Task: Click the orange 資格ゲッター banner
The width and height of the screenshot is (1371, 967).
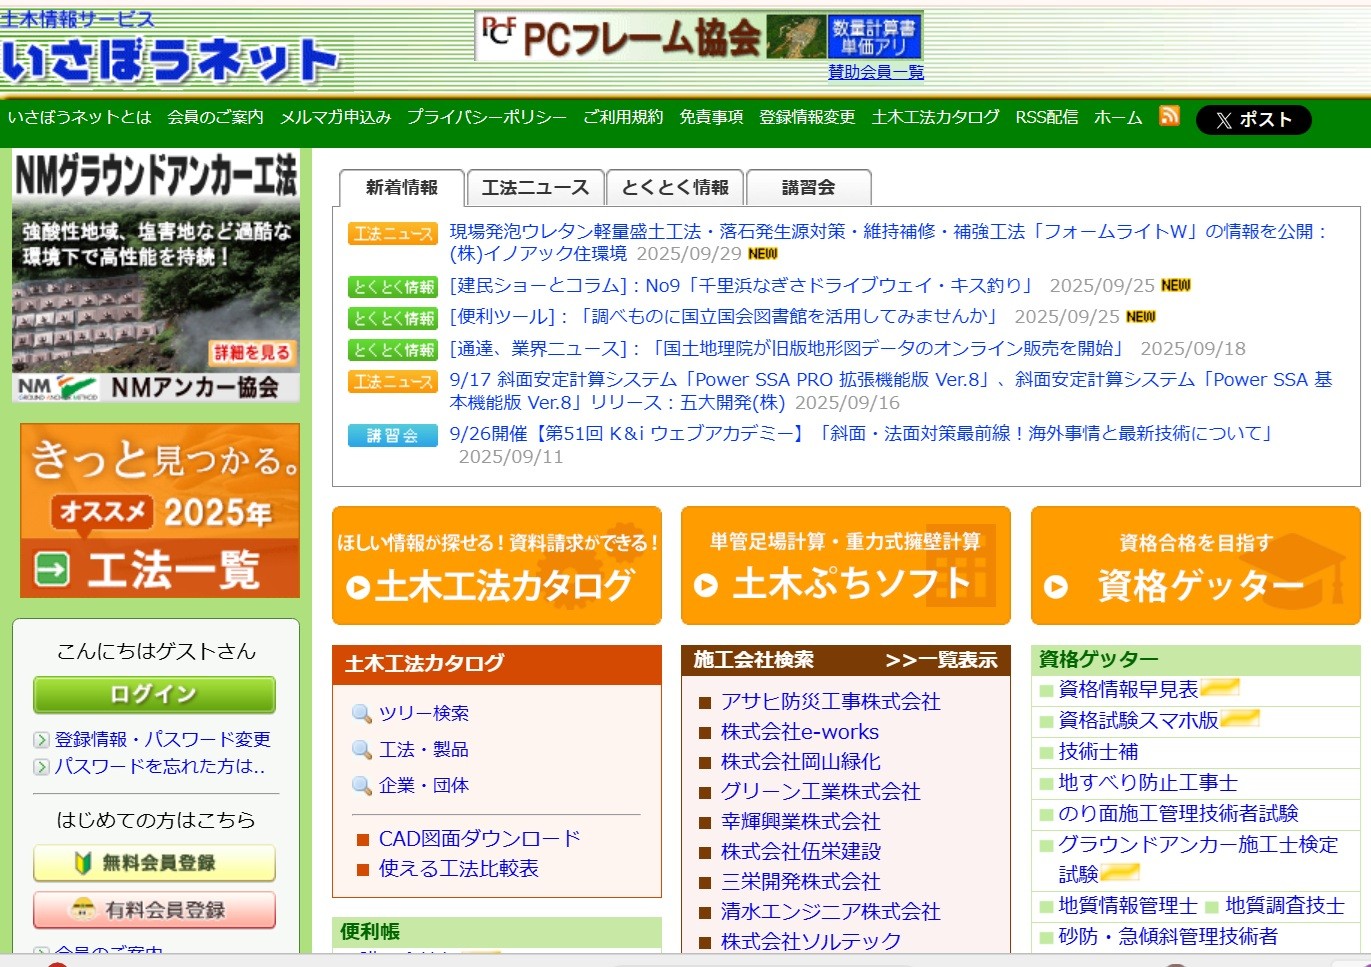Action: point(1195,566)
